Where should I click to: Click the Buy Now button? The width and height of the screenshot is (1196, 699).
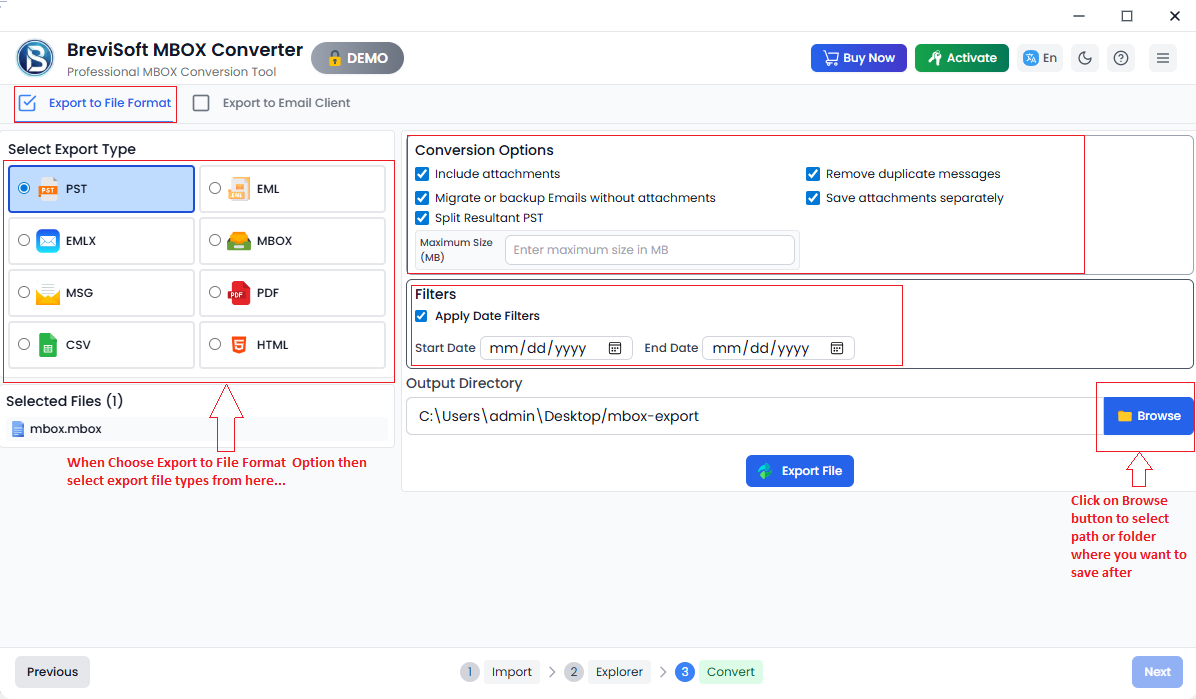[859, 58]
